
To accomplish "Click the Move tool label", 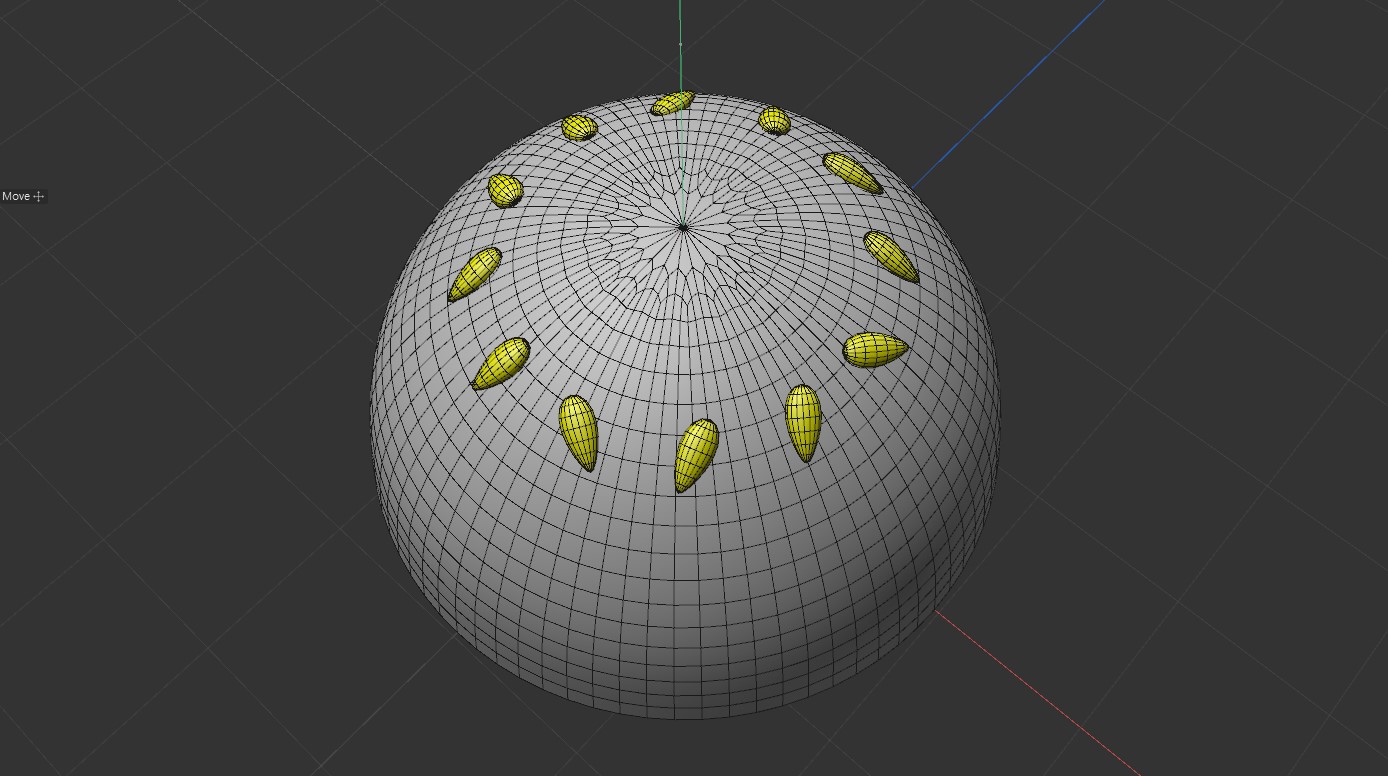I will 16,197.
